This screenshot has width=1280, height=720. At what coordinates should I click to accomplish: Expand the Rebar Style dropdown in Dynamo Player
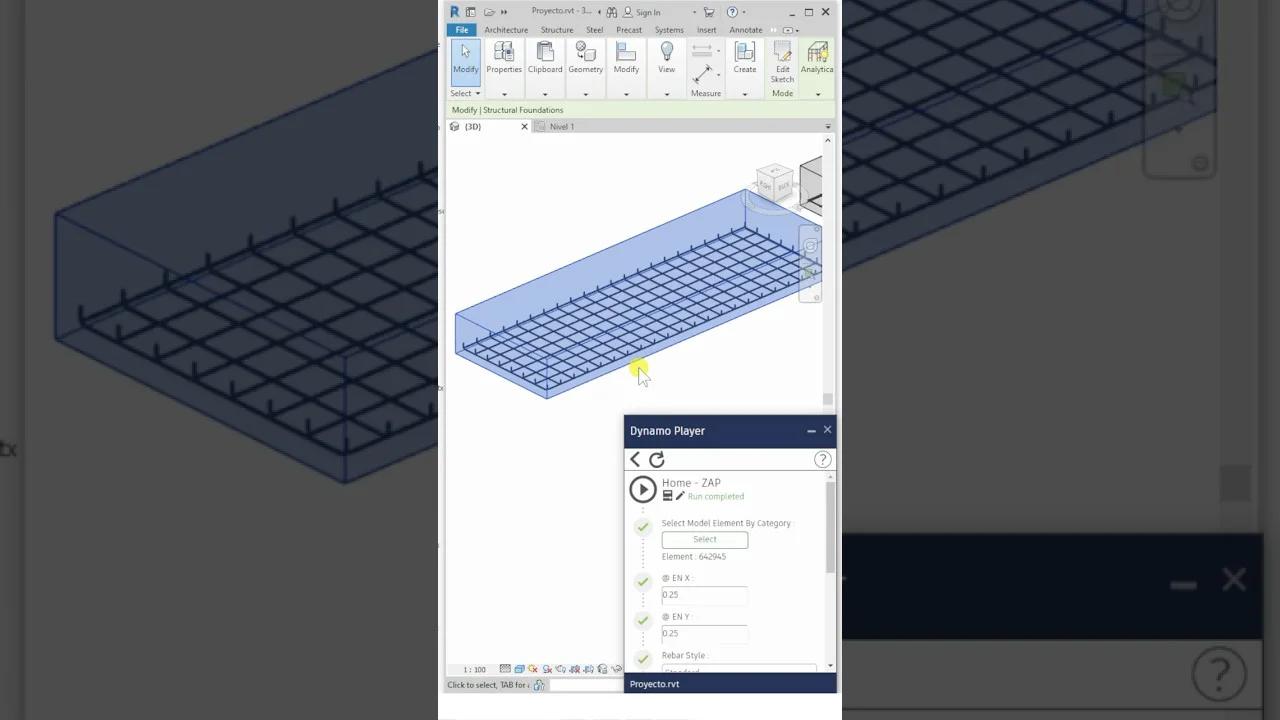pos(740,670)
